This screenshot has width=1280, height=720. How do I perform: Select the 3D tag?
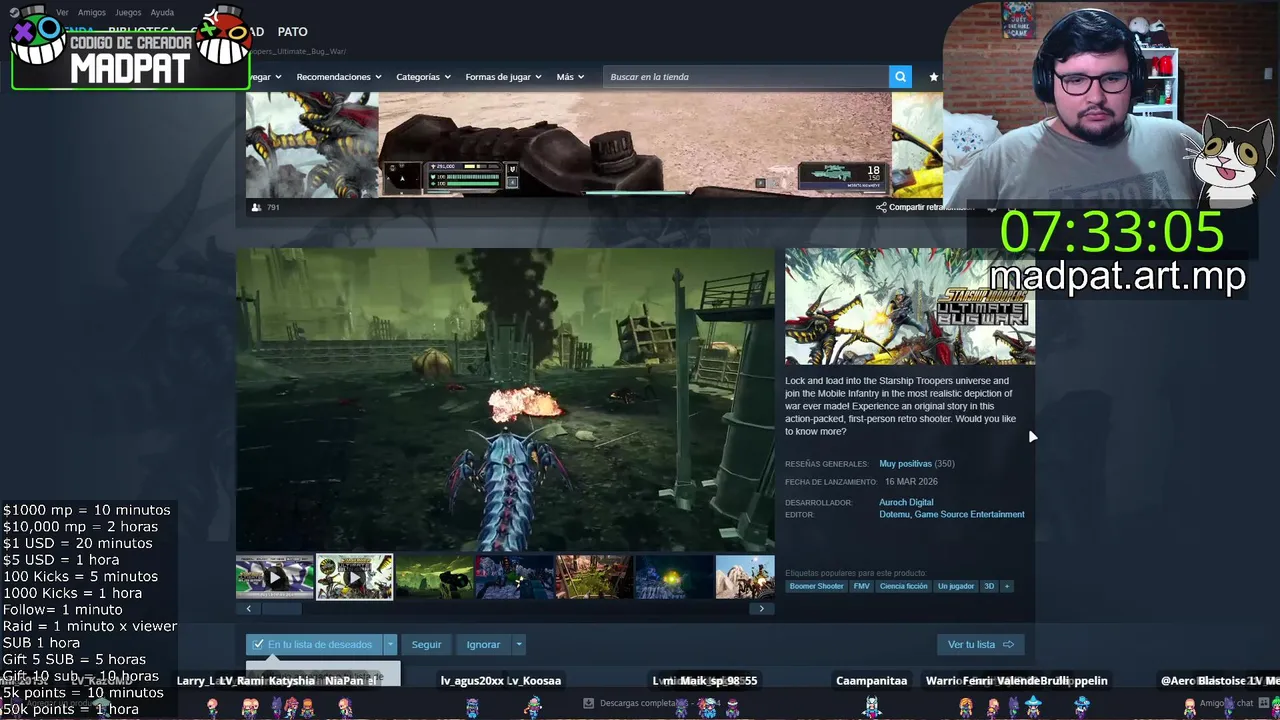[989, 586]
